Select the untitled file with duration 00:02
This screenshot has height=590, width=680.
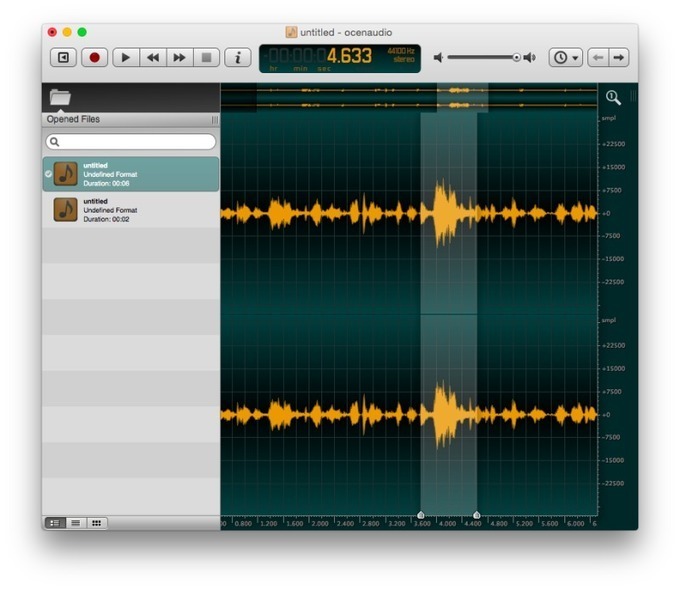tap(131, 210)
